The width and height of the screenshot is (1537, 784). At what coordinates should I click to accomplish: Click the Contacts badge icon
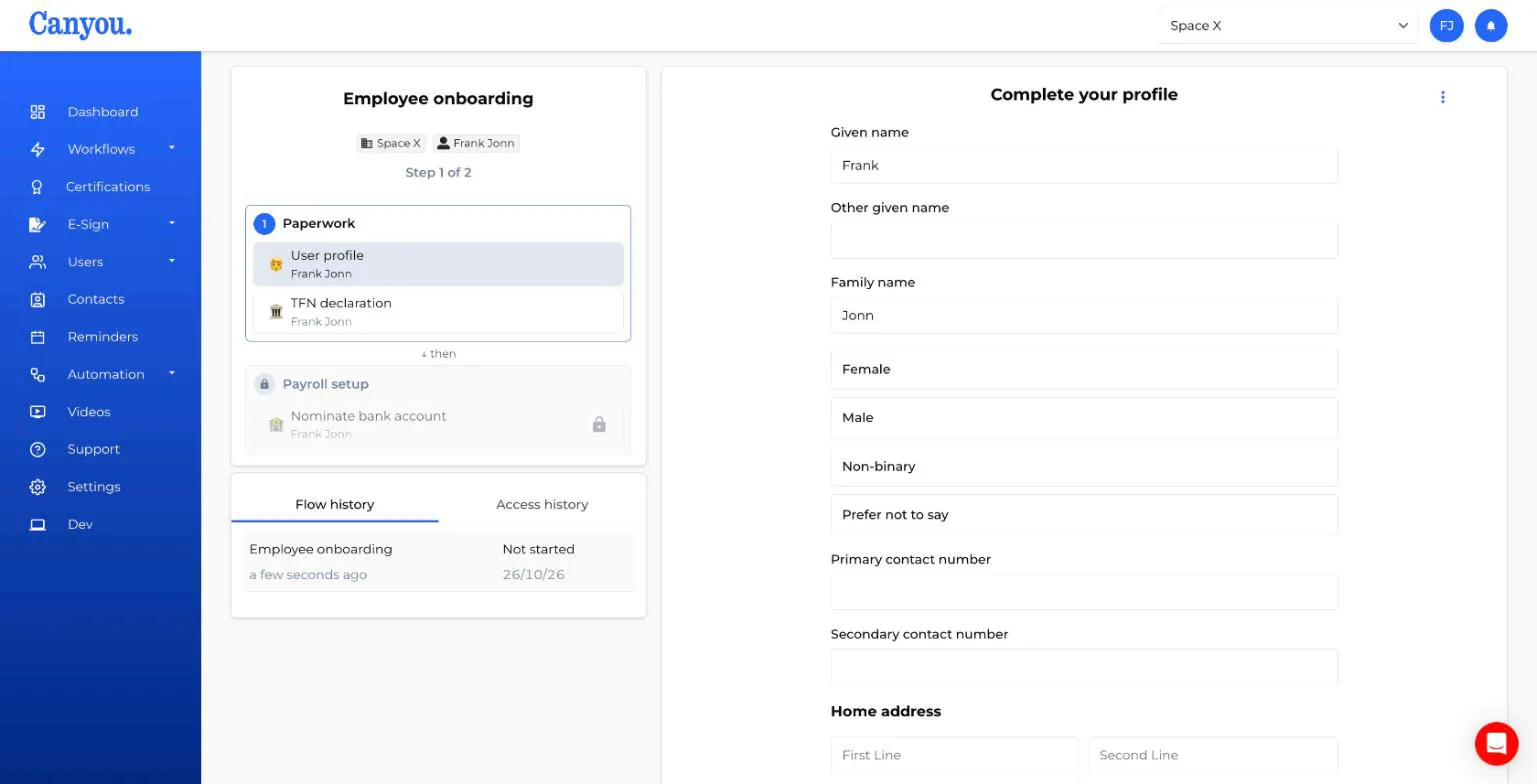tap(38, 299)
